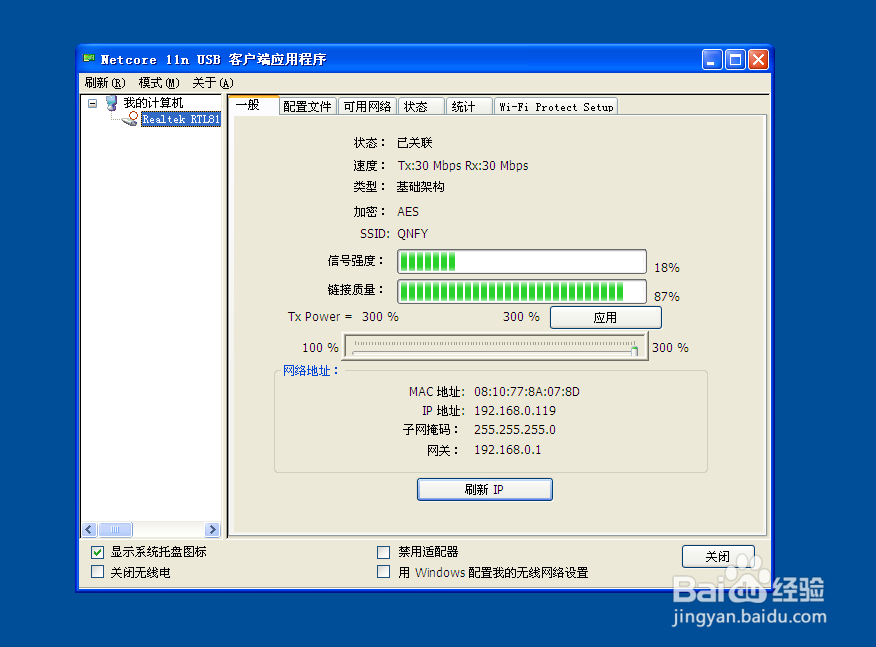Click the tree panel right scroll arrow

212,529
